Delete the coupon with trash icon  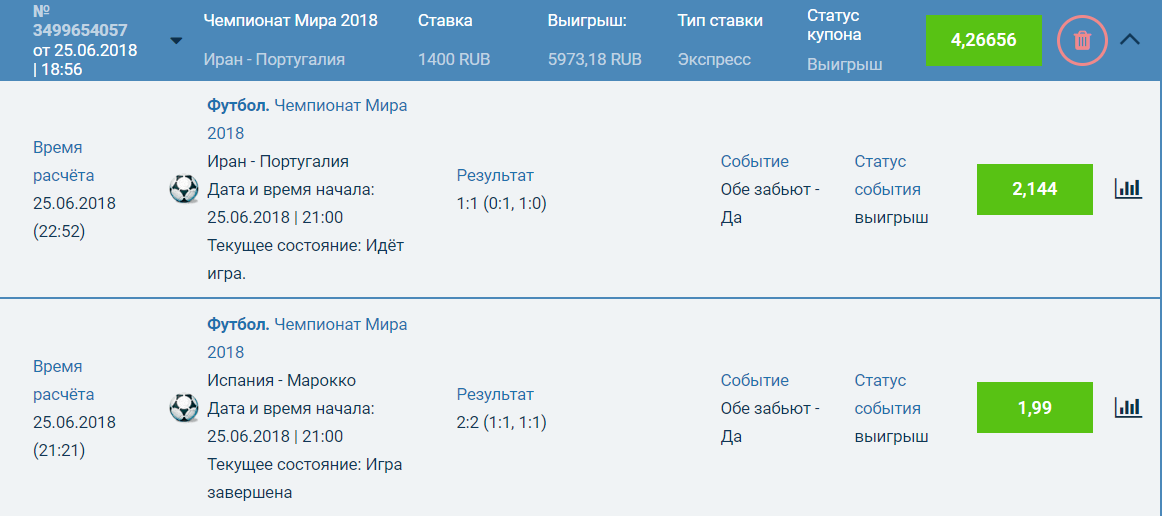point(1082,41)
